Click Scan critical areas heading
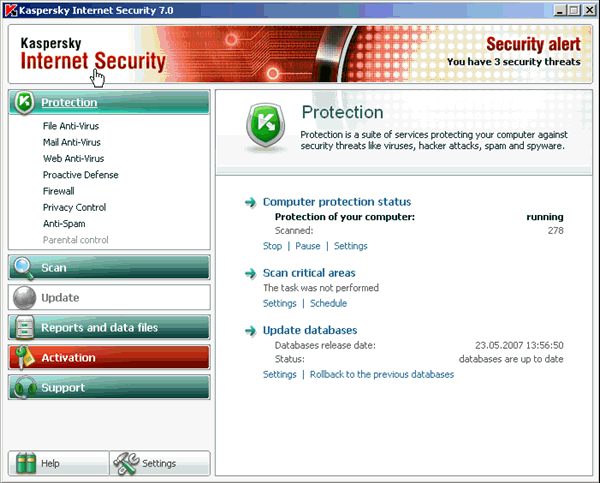The width and height of the screenshot is (600, 483). click(309, 273)
